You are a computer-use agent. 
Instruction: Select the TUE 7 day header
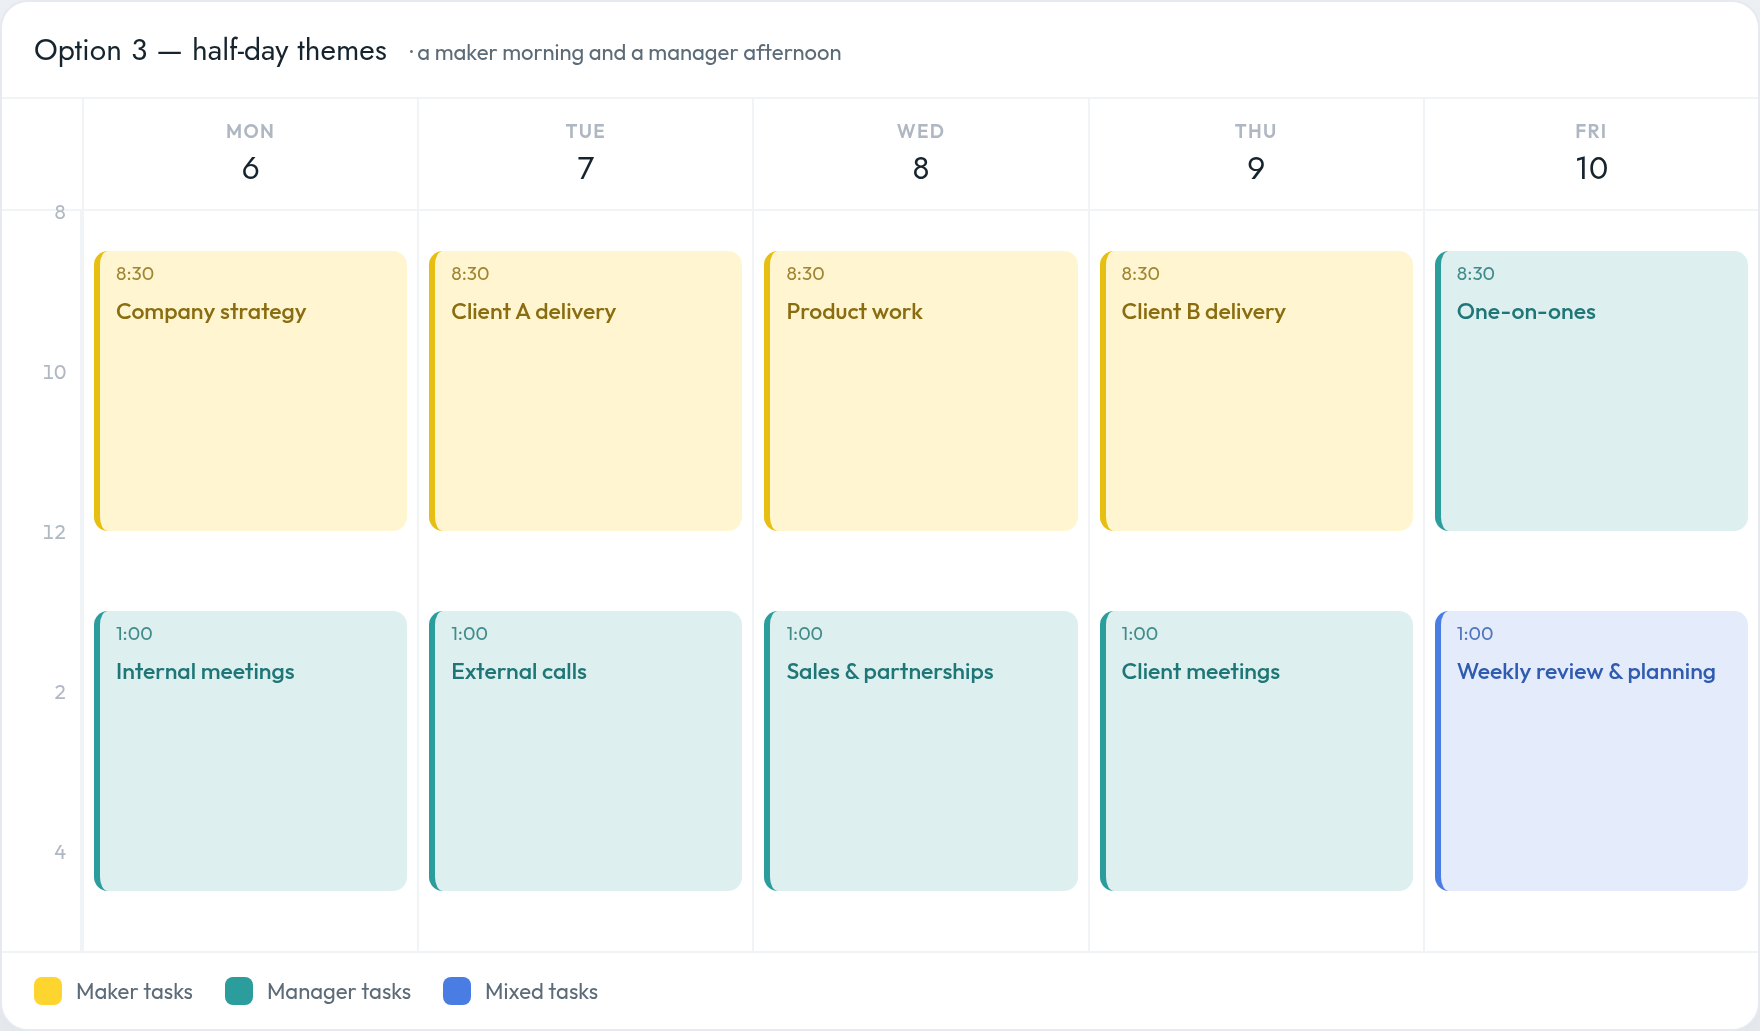(x=585, y=153)
